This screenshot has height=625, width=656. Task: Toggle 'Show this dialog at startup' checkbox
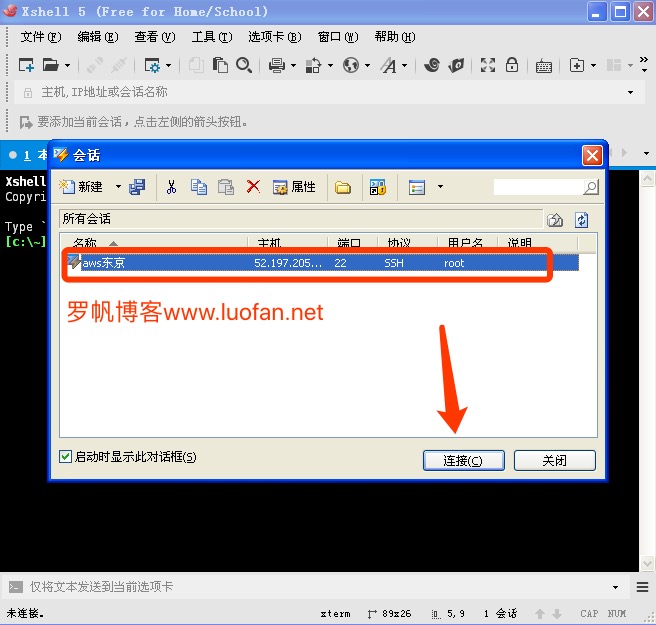pos(65,456)
